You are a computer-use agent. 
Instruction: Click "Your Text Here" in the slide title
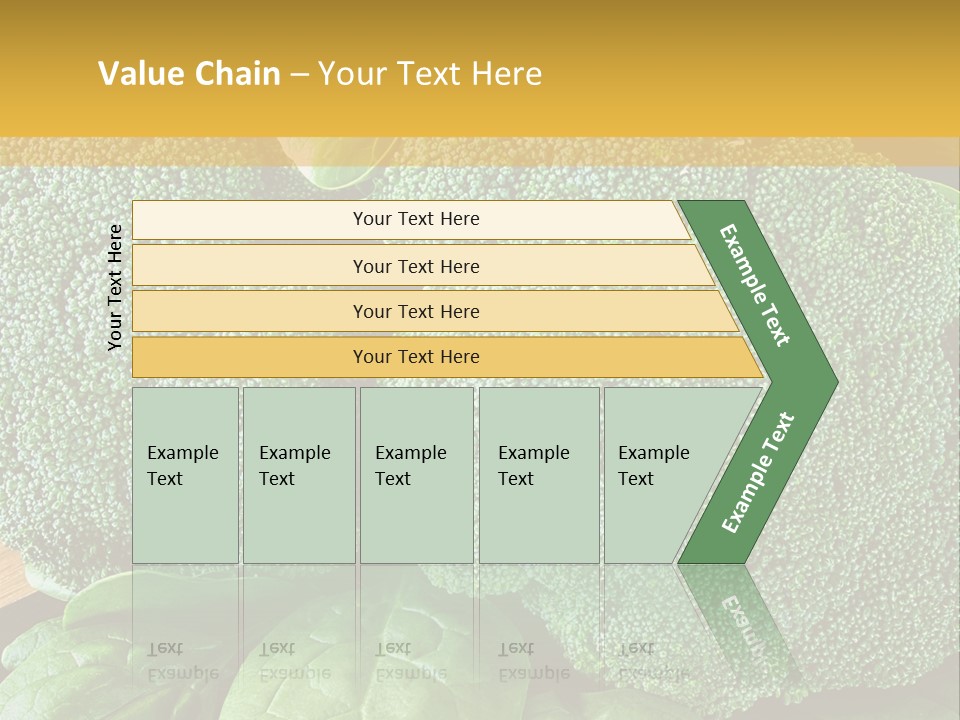(x=430, y=74)
